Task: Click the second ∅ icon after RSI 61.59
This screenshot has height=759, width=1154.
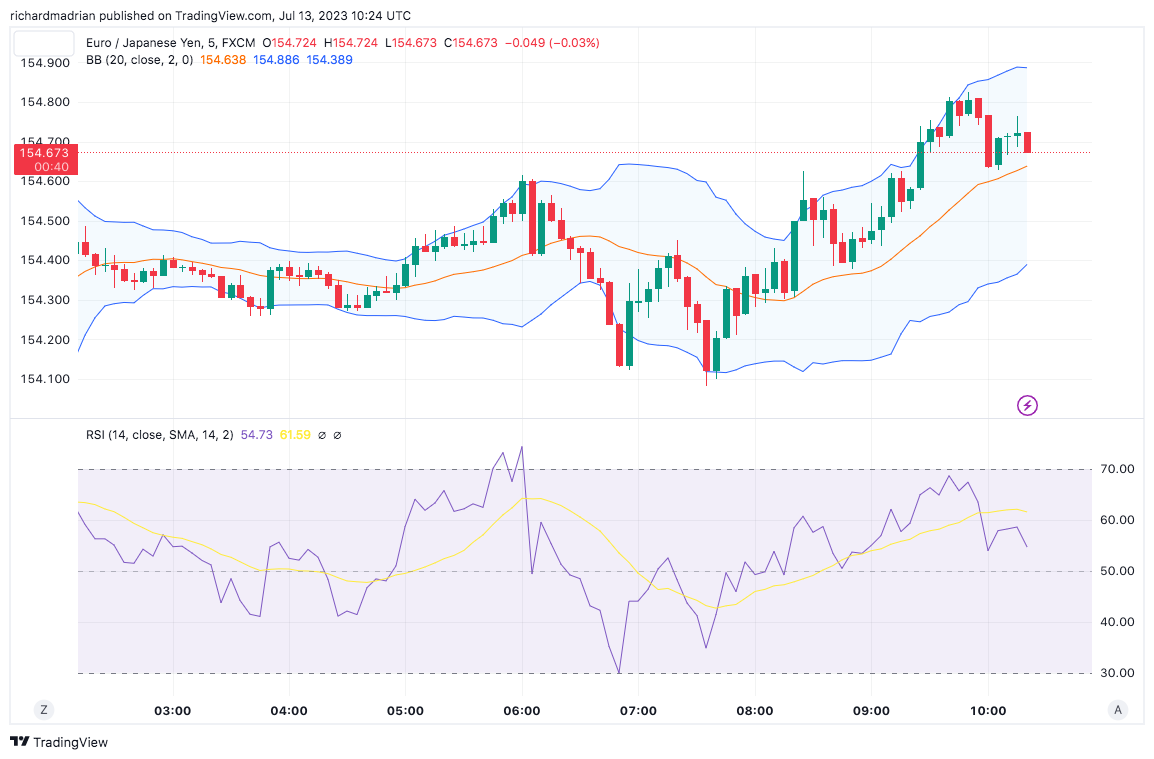Action: tap(336, 435)
